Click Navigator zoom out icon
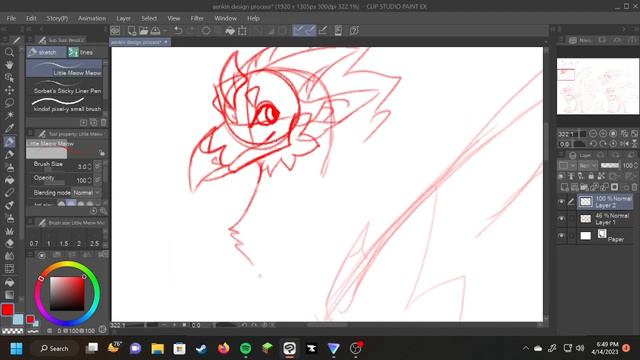 [x=593, y=134]
